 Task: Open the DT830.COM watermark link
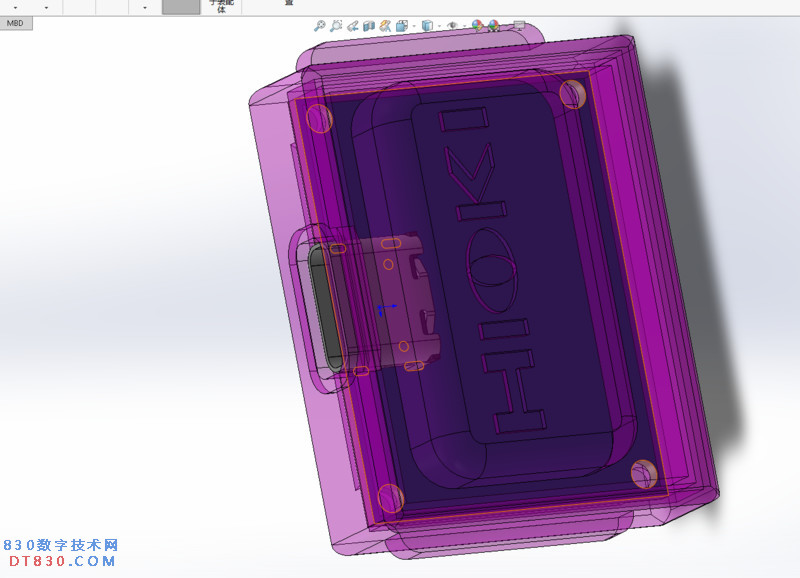(60, 561)
